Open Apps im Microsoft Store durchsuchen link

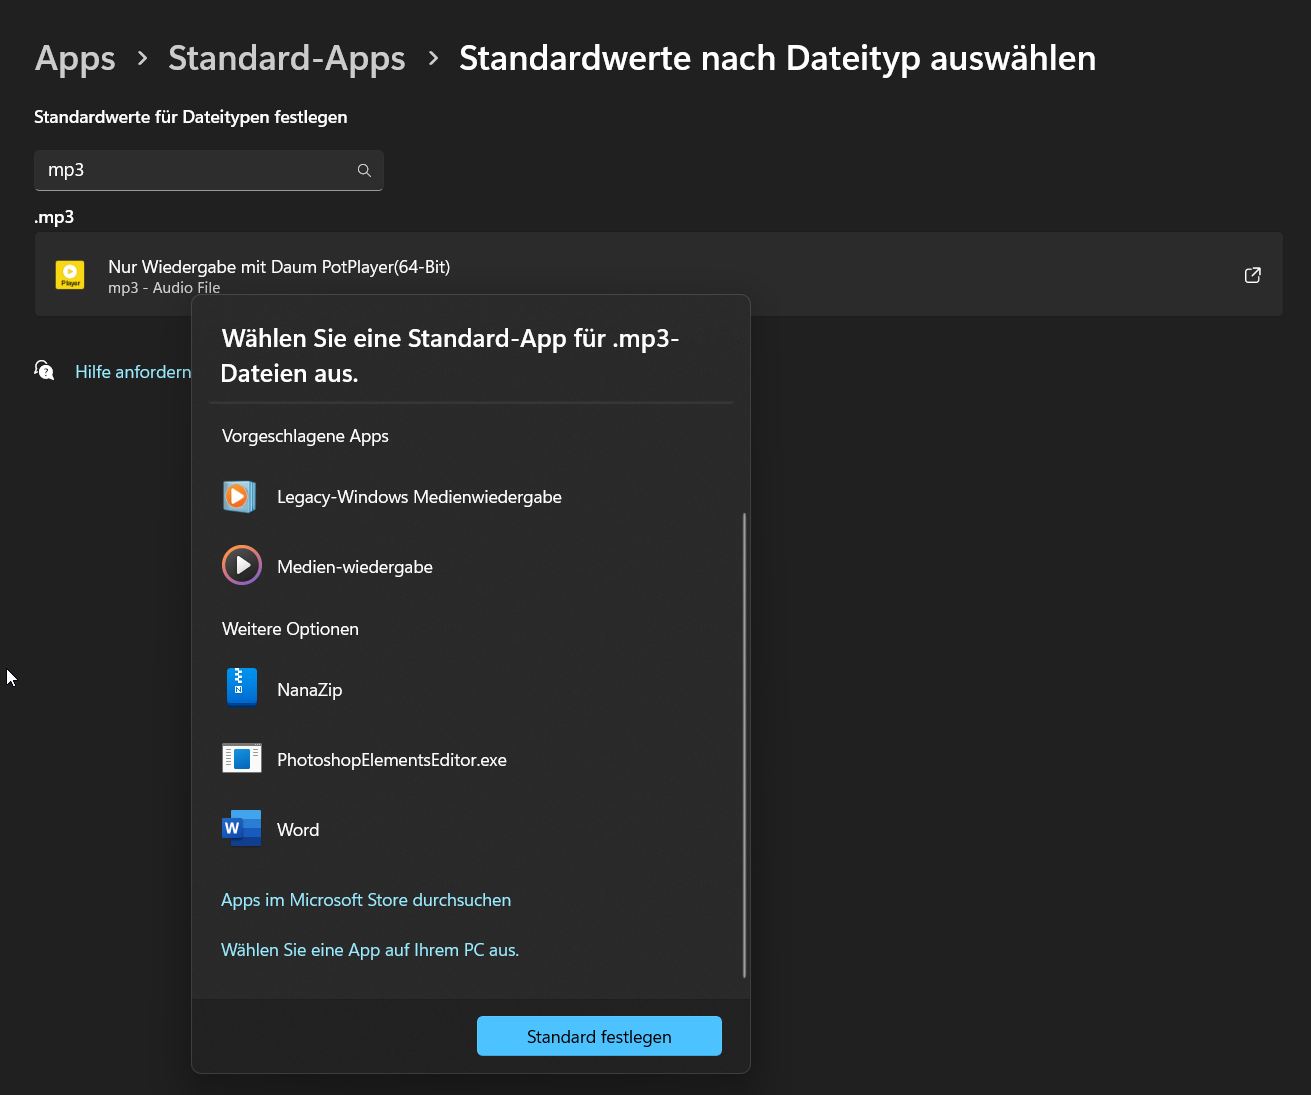click(x=366, y=900)
